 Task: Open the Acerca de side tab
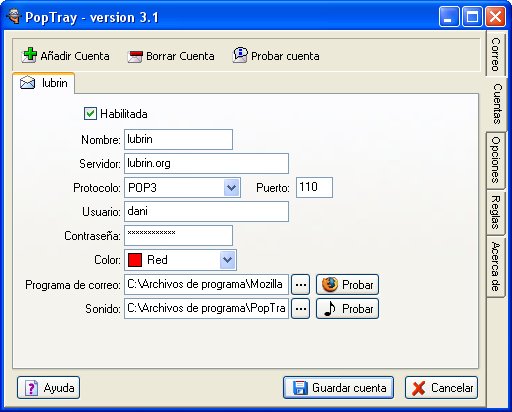click(496, 267)
